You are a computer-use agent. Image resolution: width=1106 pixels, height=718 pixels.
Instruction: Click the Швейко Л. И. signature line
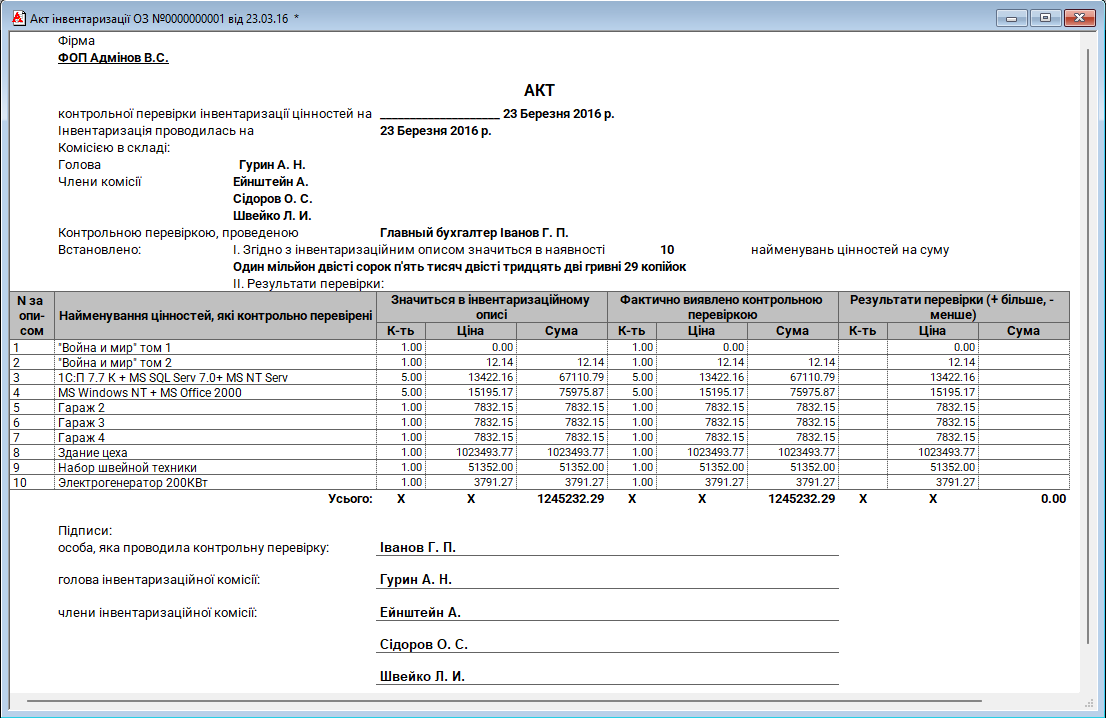423,677
